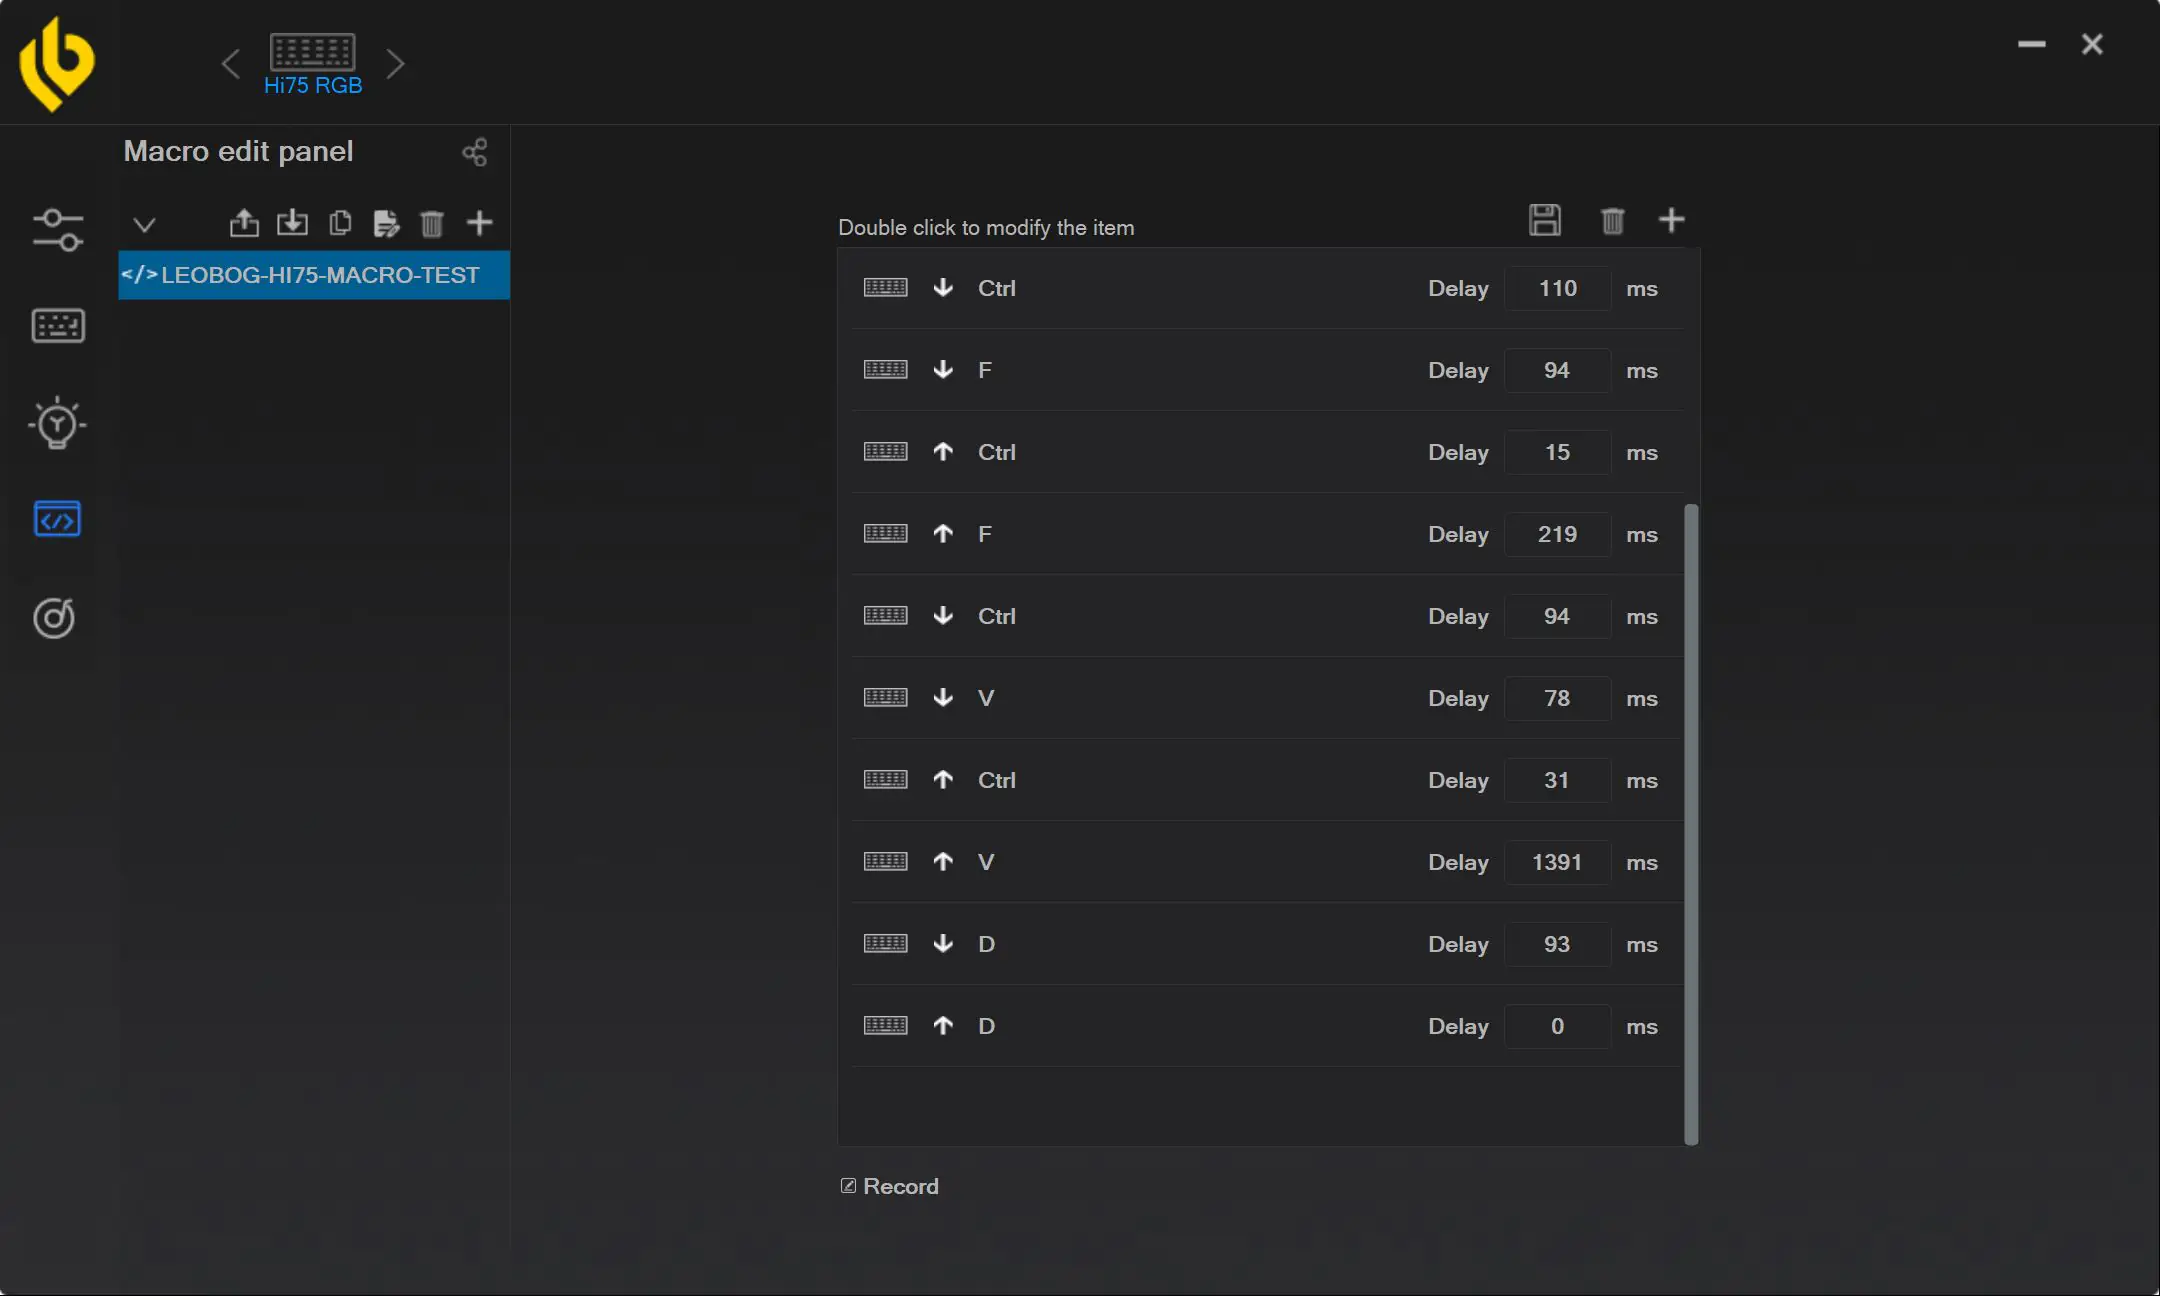
Task: Go to previous device arrow
Action: tap(230, 64)
